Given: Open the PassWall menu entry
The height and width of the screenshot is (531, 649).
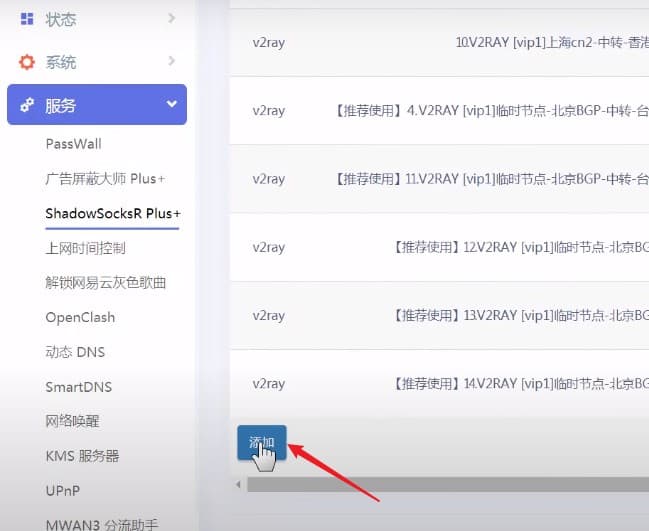Looking at the screenshot, I should pyautogui.click(x=73, y=144).
